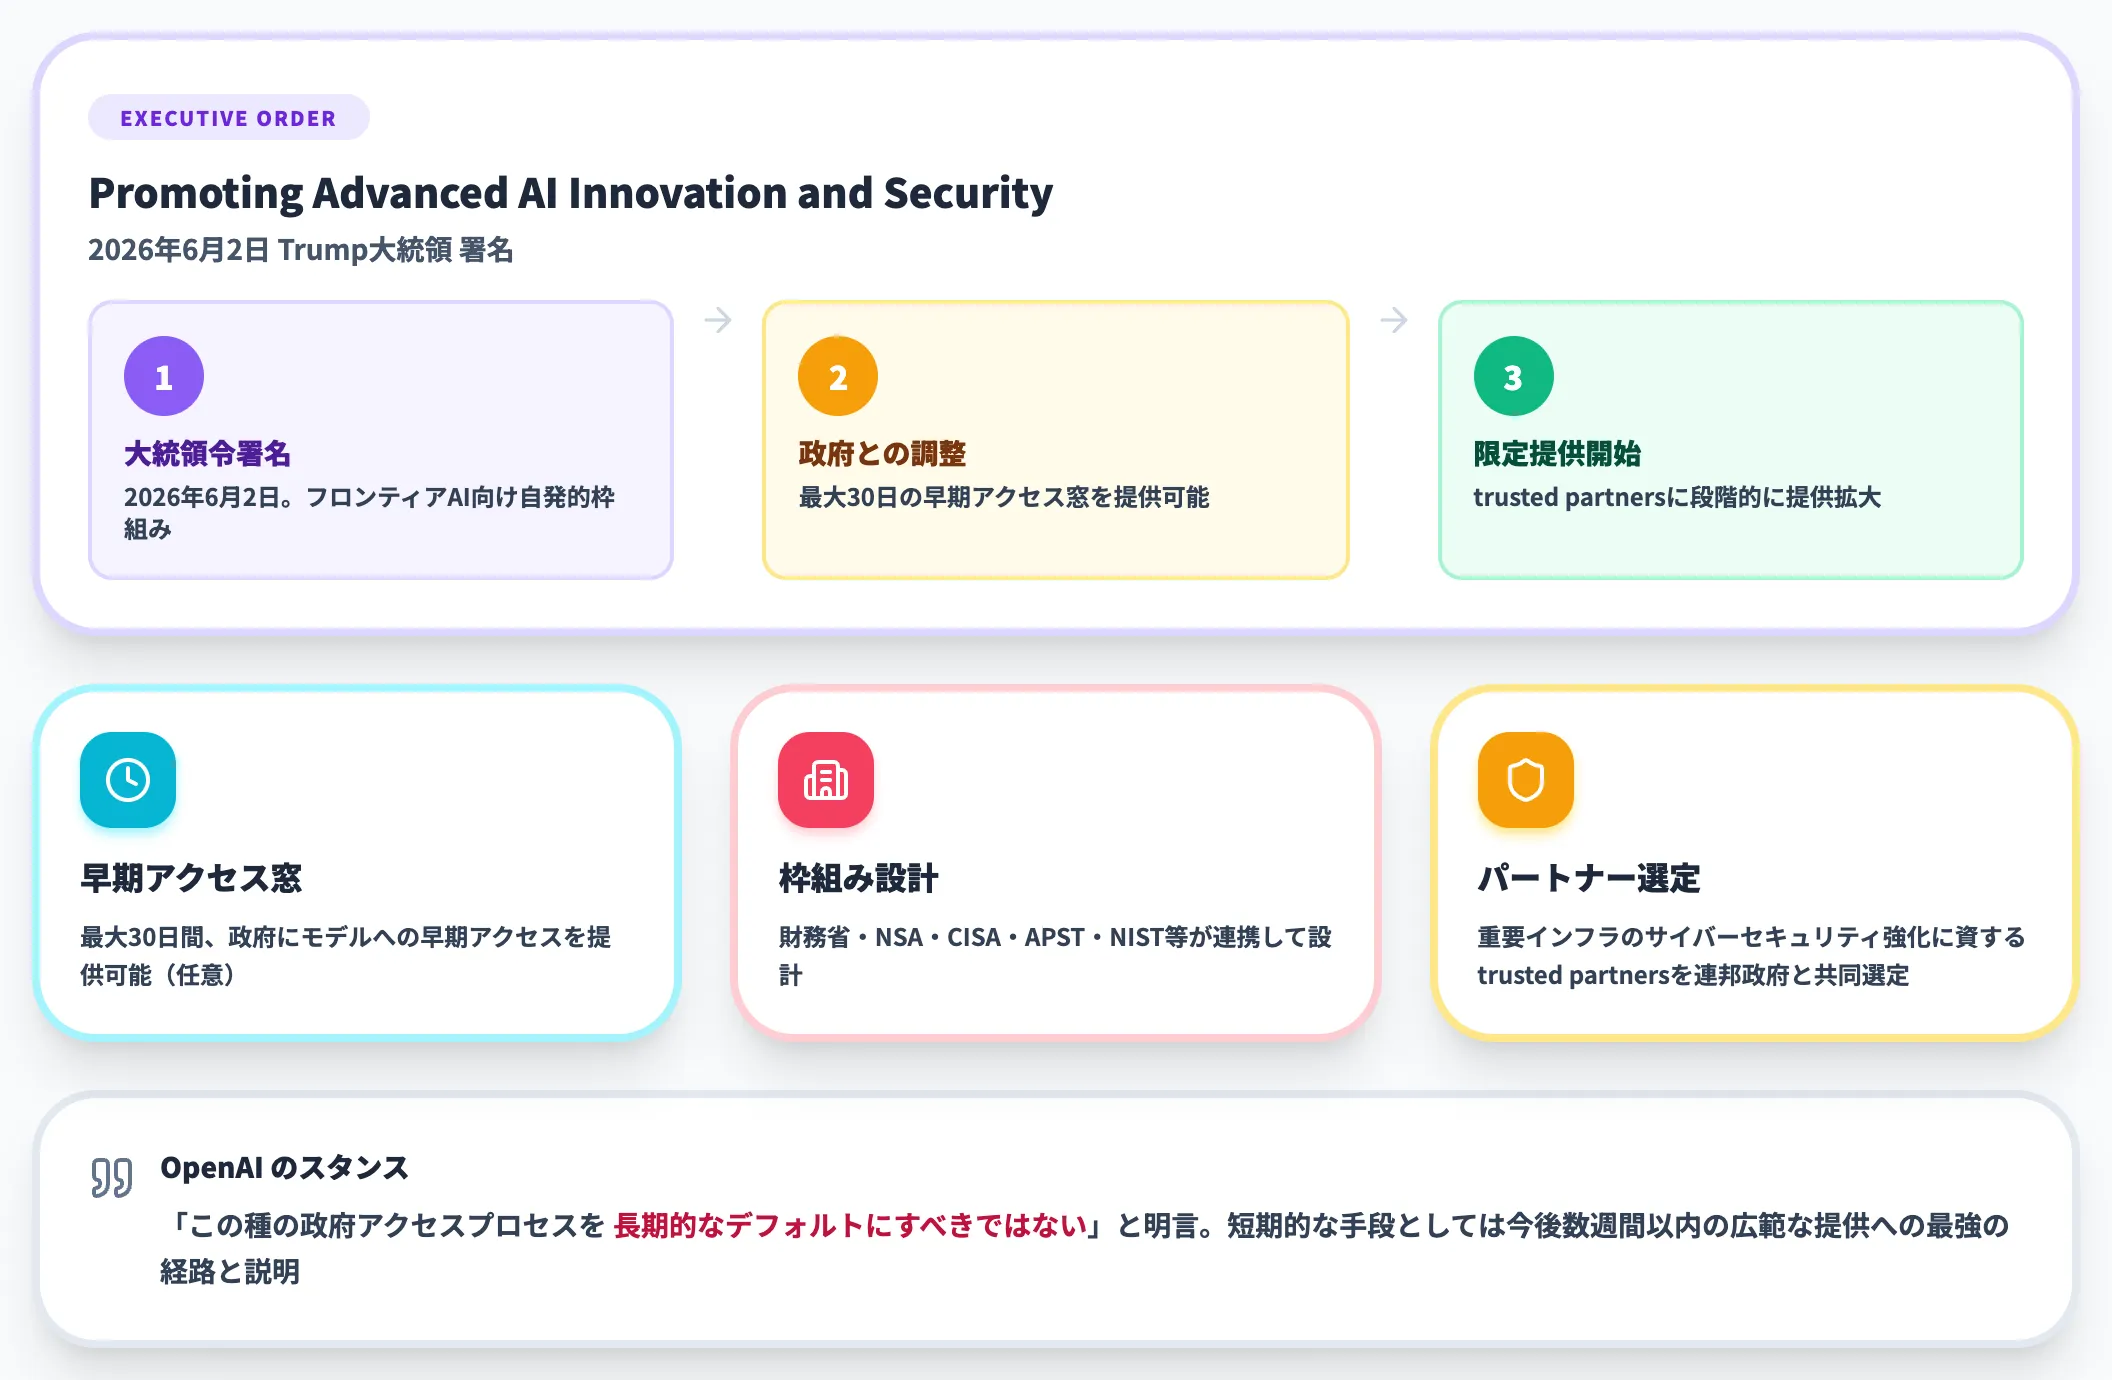Open the 早期アクセス窓 card heading
The image size is (2112, 1380).
pos(191,878)
